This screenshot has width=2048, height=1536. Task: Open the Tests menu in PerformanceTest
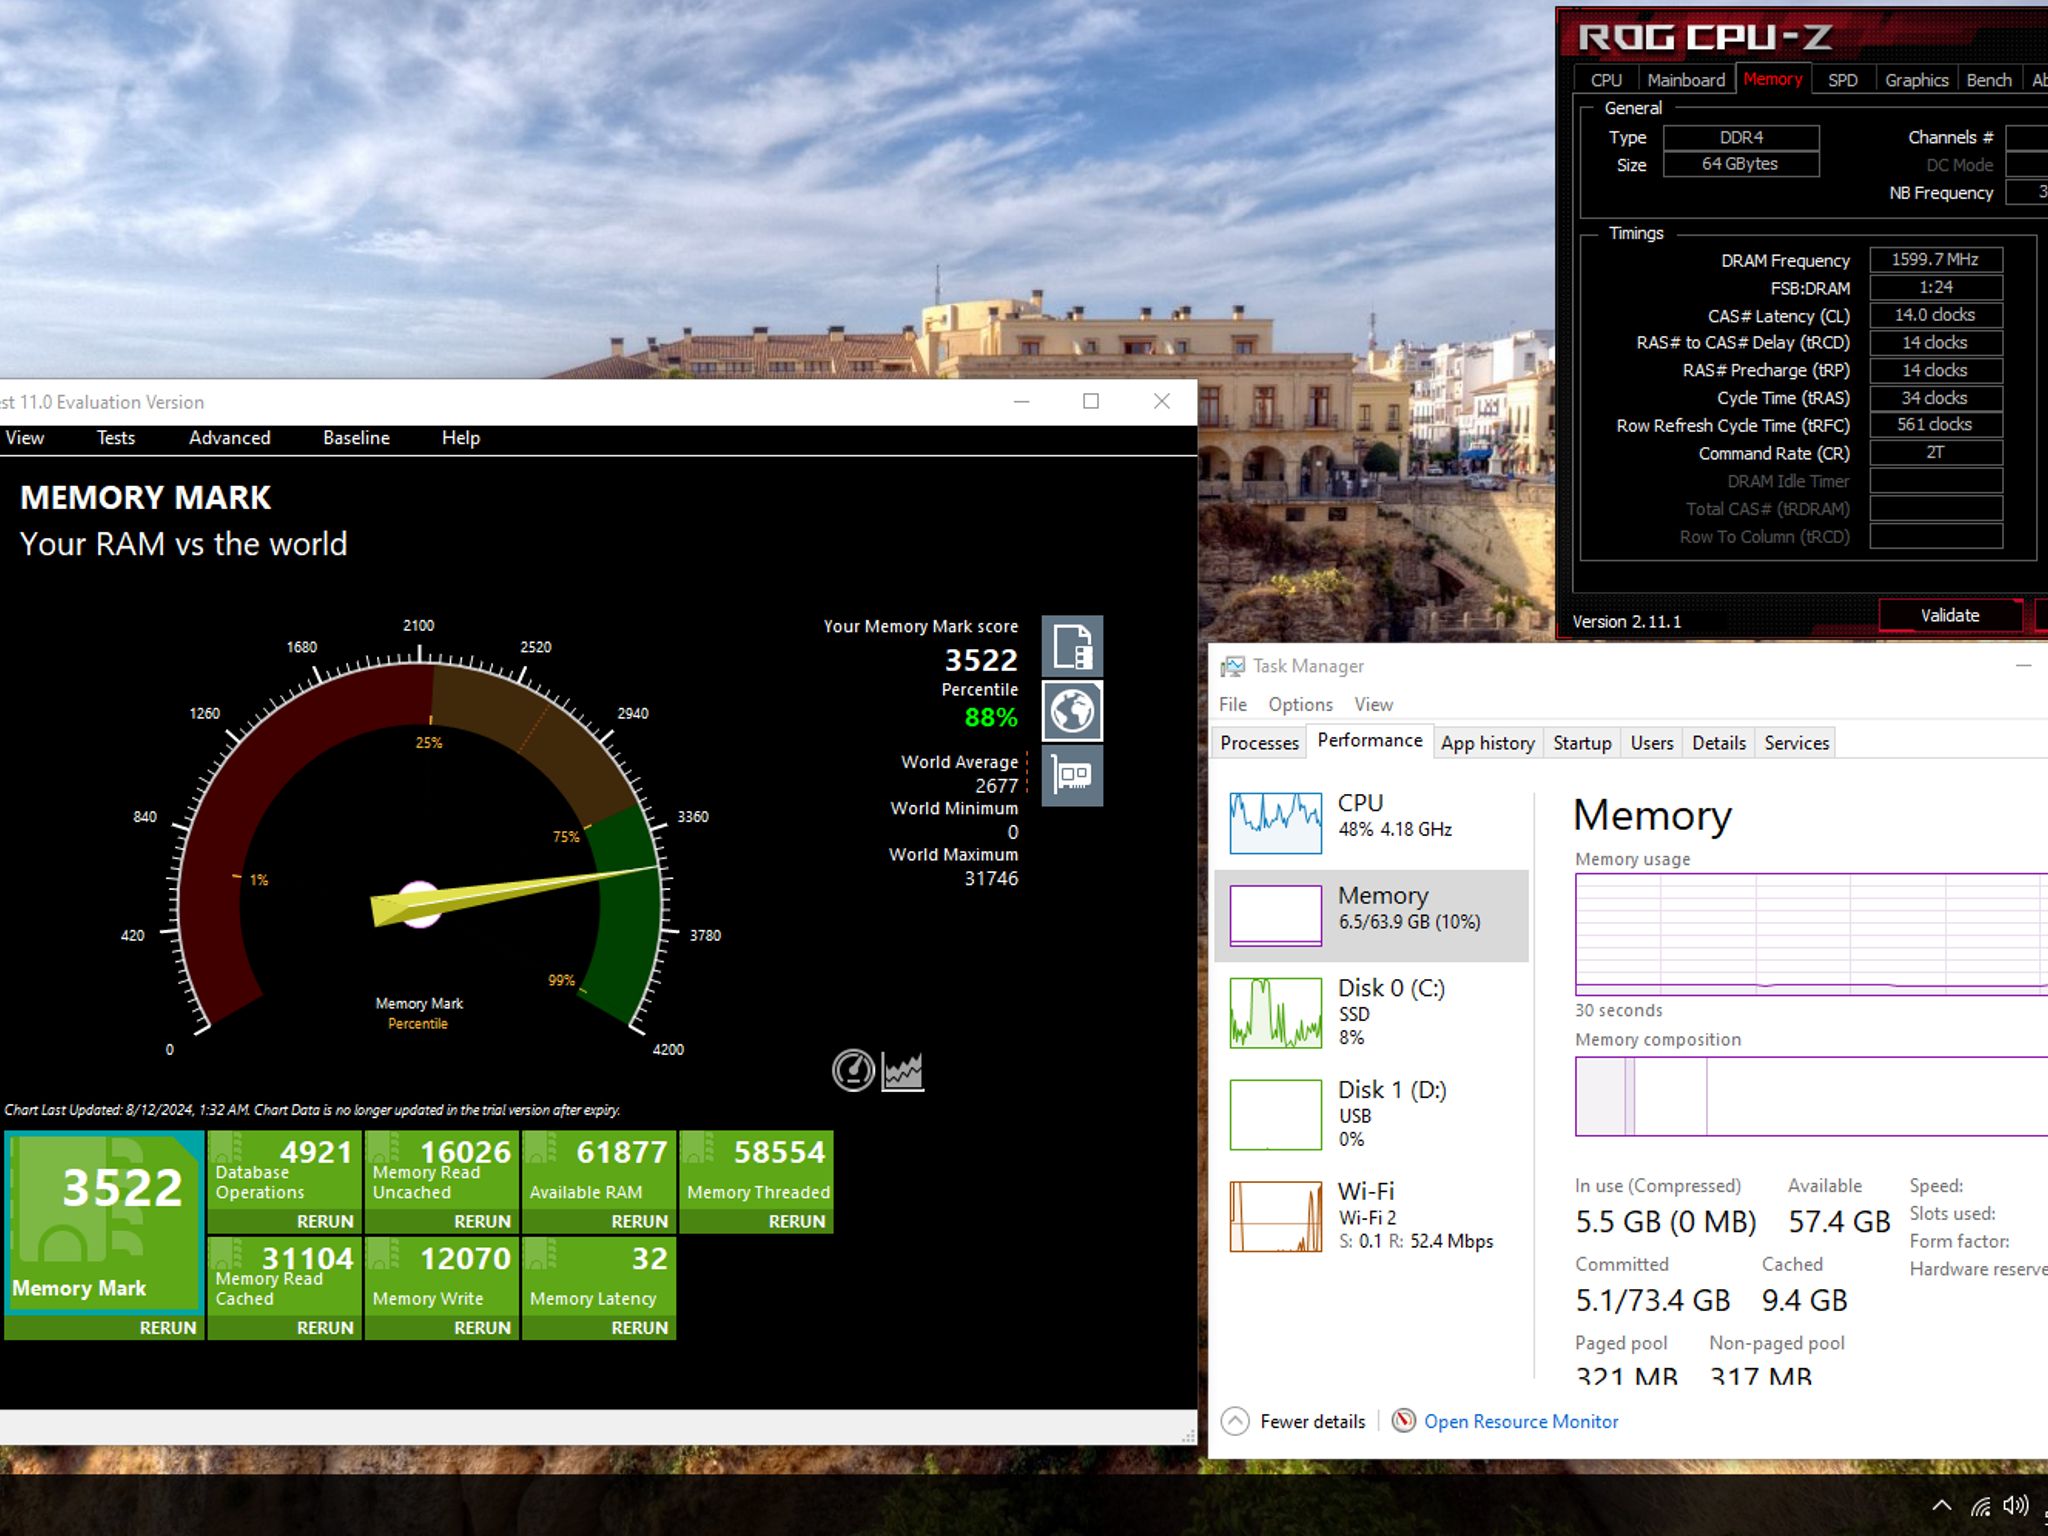pos(115,438)
